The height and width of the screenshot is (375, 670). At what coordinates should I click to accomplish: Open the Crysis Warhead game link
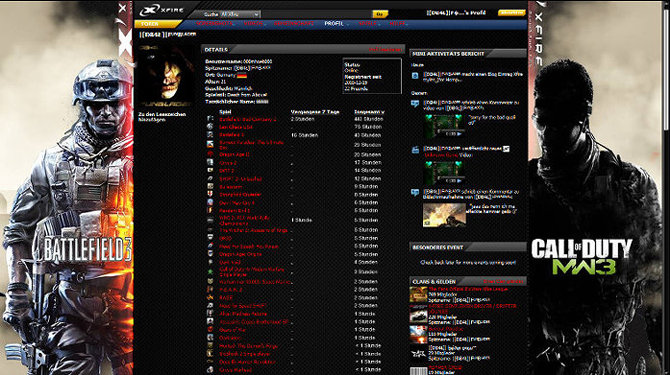(235, 370)
